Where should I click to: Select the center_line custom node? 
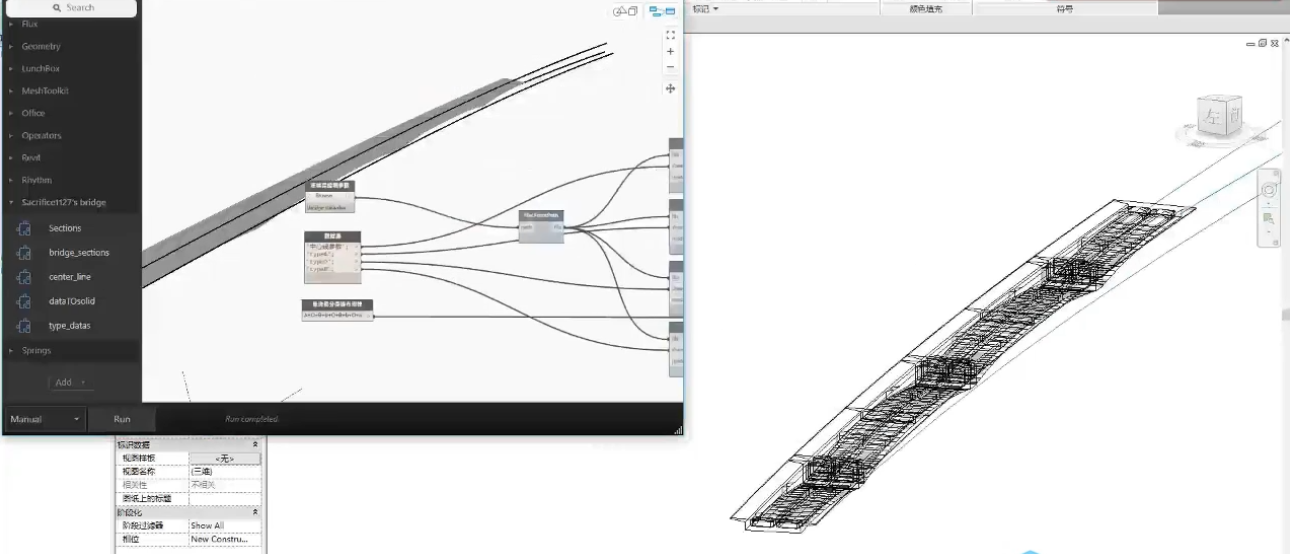(69, 277)
